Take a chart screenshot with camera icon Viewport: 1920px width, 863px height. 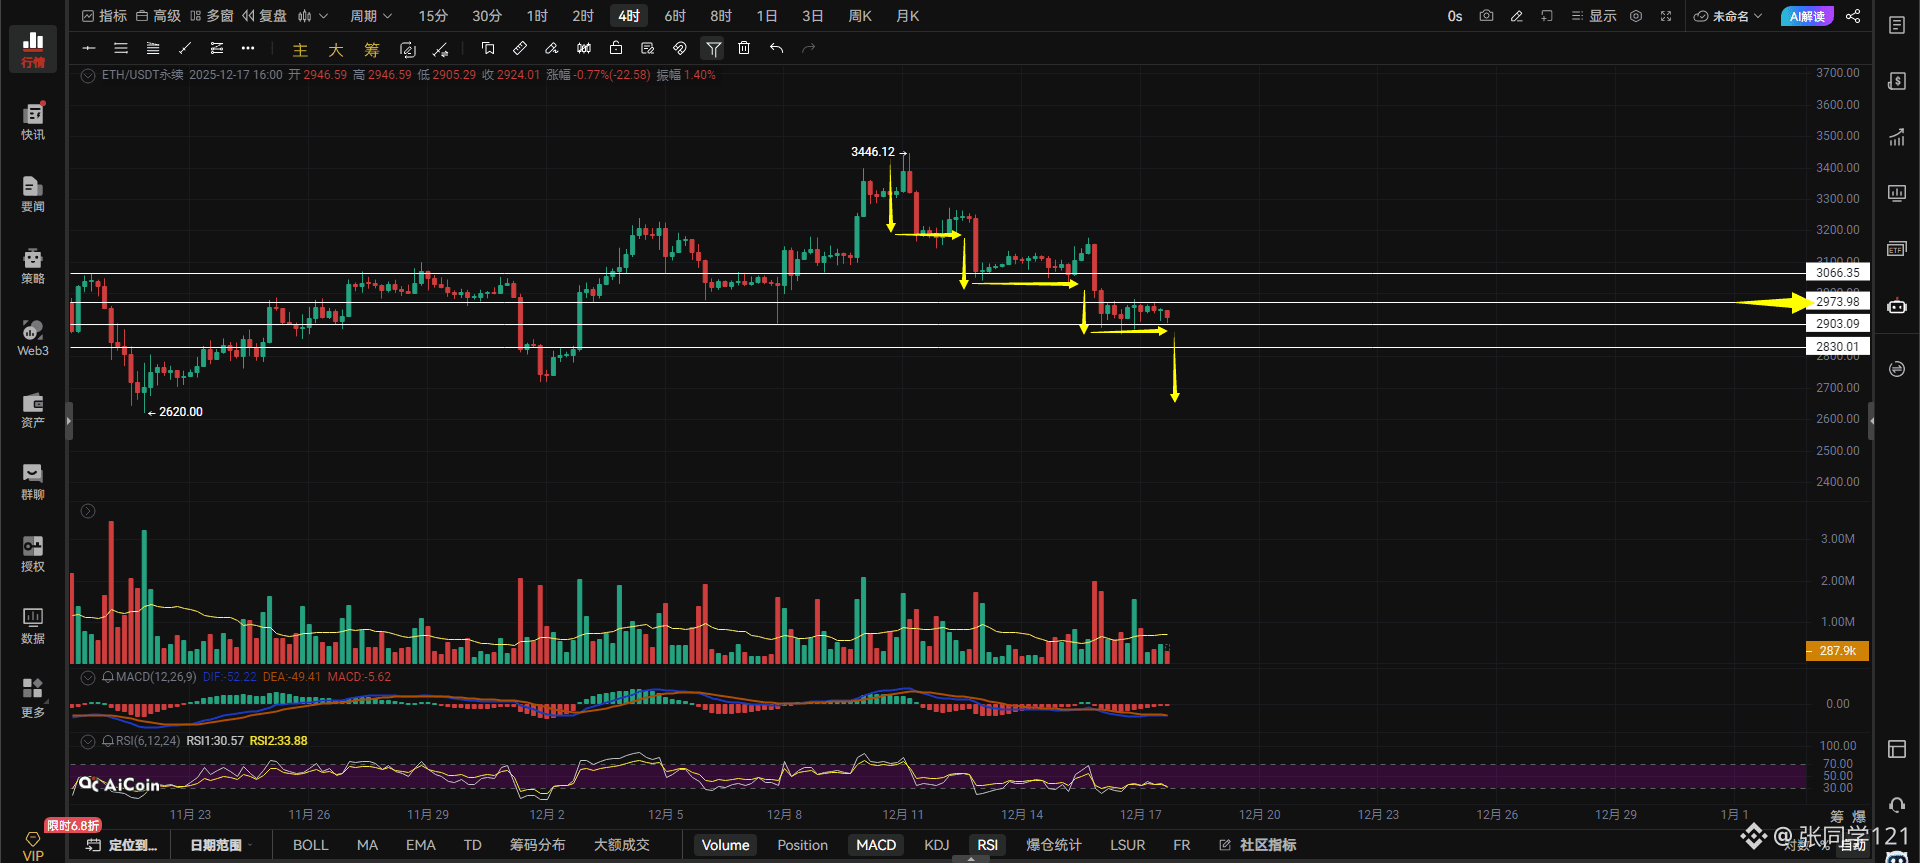(1486, 16)
